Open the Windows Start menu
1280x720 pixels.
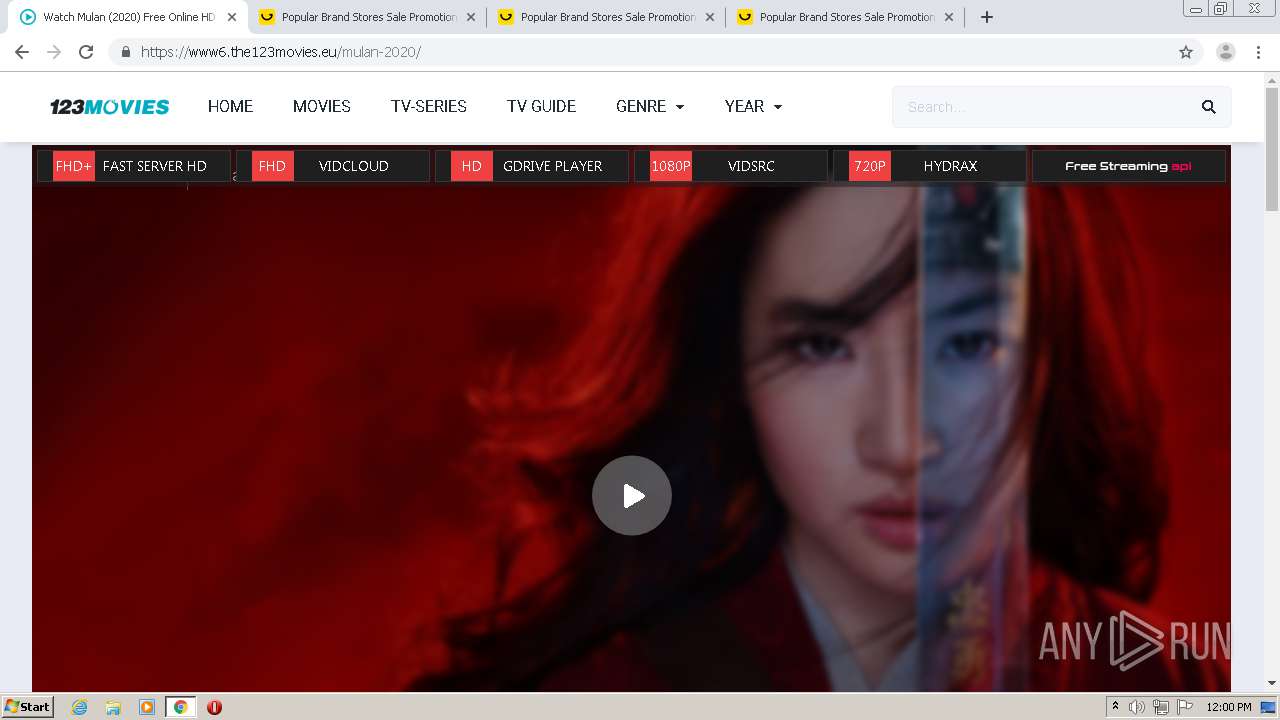point(27,707)
